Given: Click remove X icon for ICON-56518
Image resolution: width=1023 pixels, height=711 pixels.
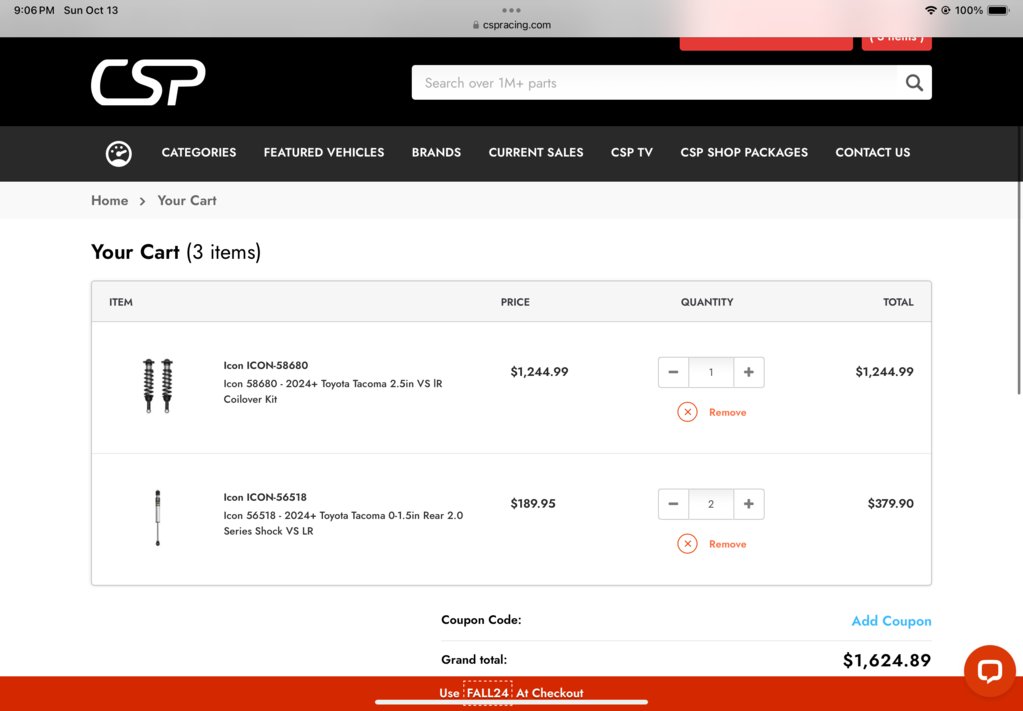Looking at the screenshot, I should [687, 544].
